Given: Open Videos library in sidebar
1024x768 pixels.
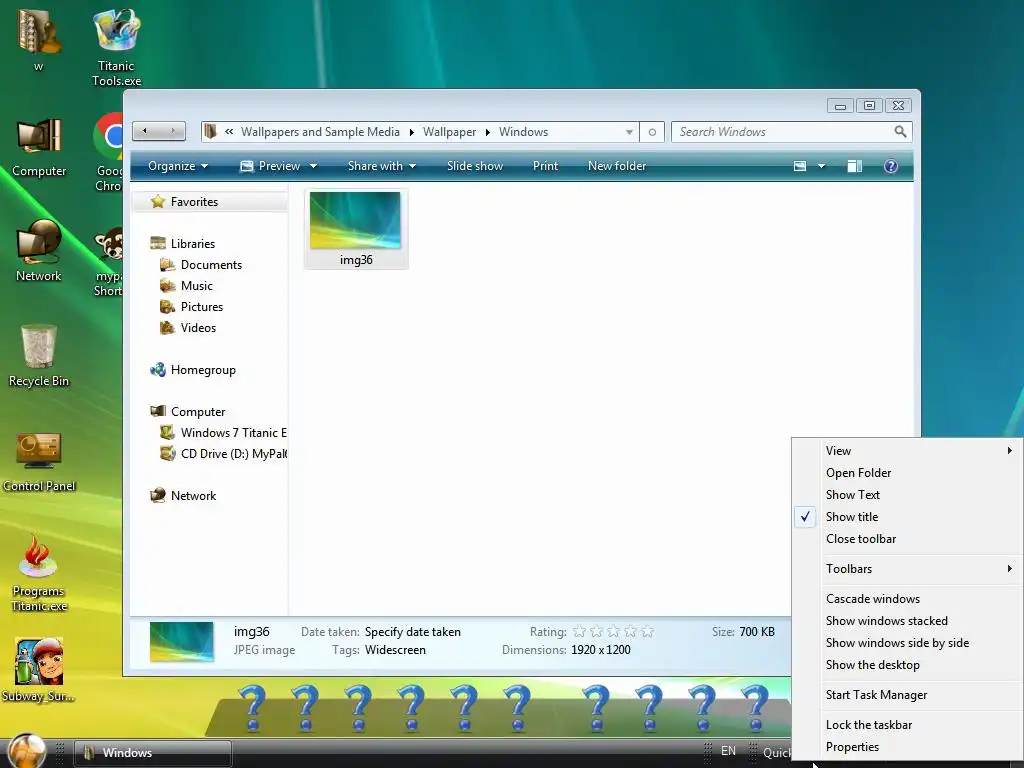Looking at the screenshot, I should [188, 328].
